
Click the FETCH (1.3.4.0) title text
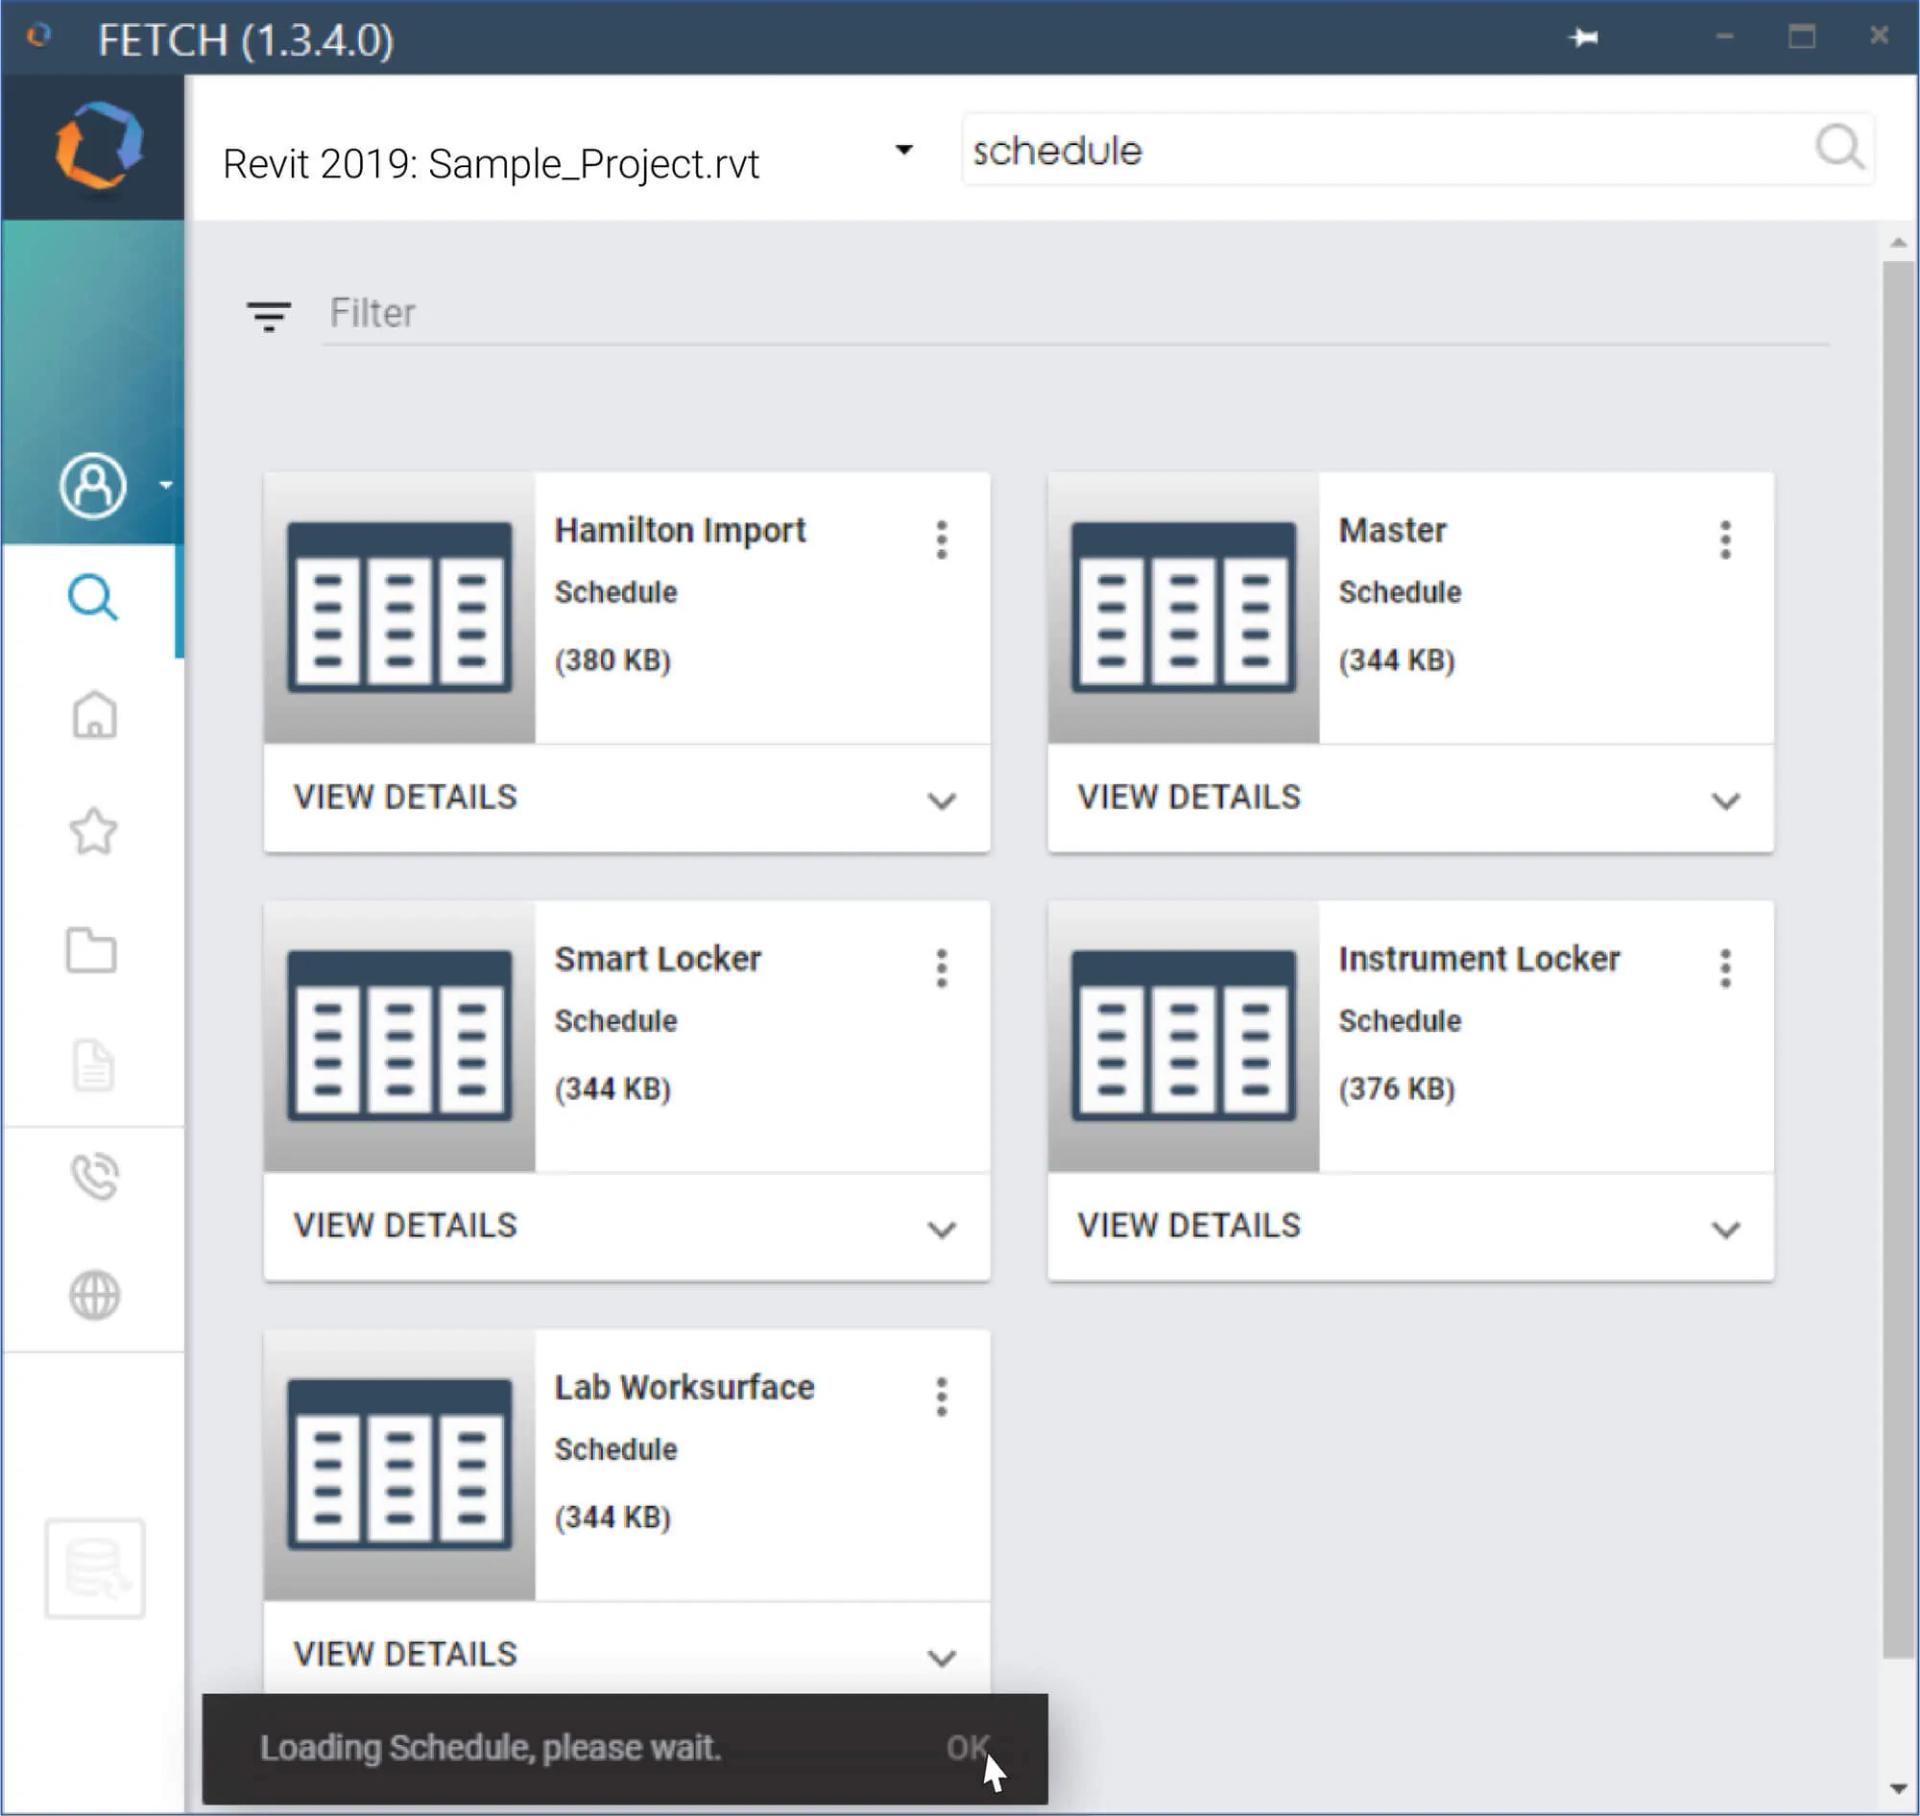pos(246,40)
